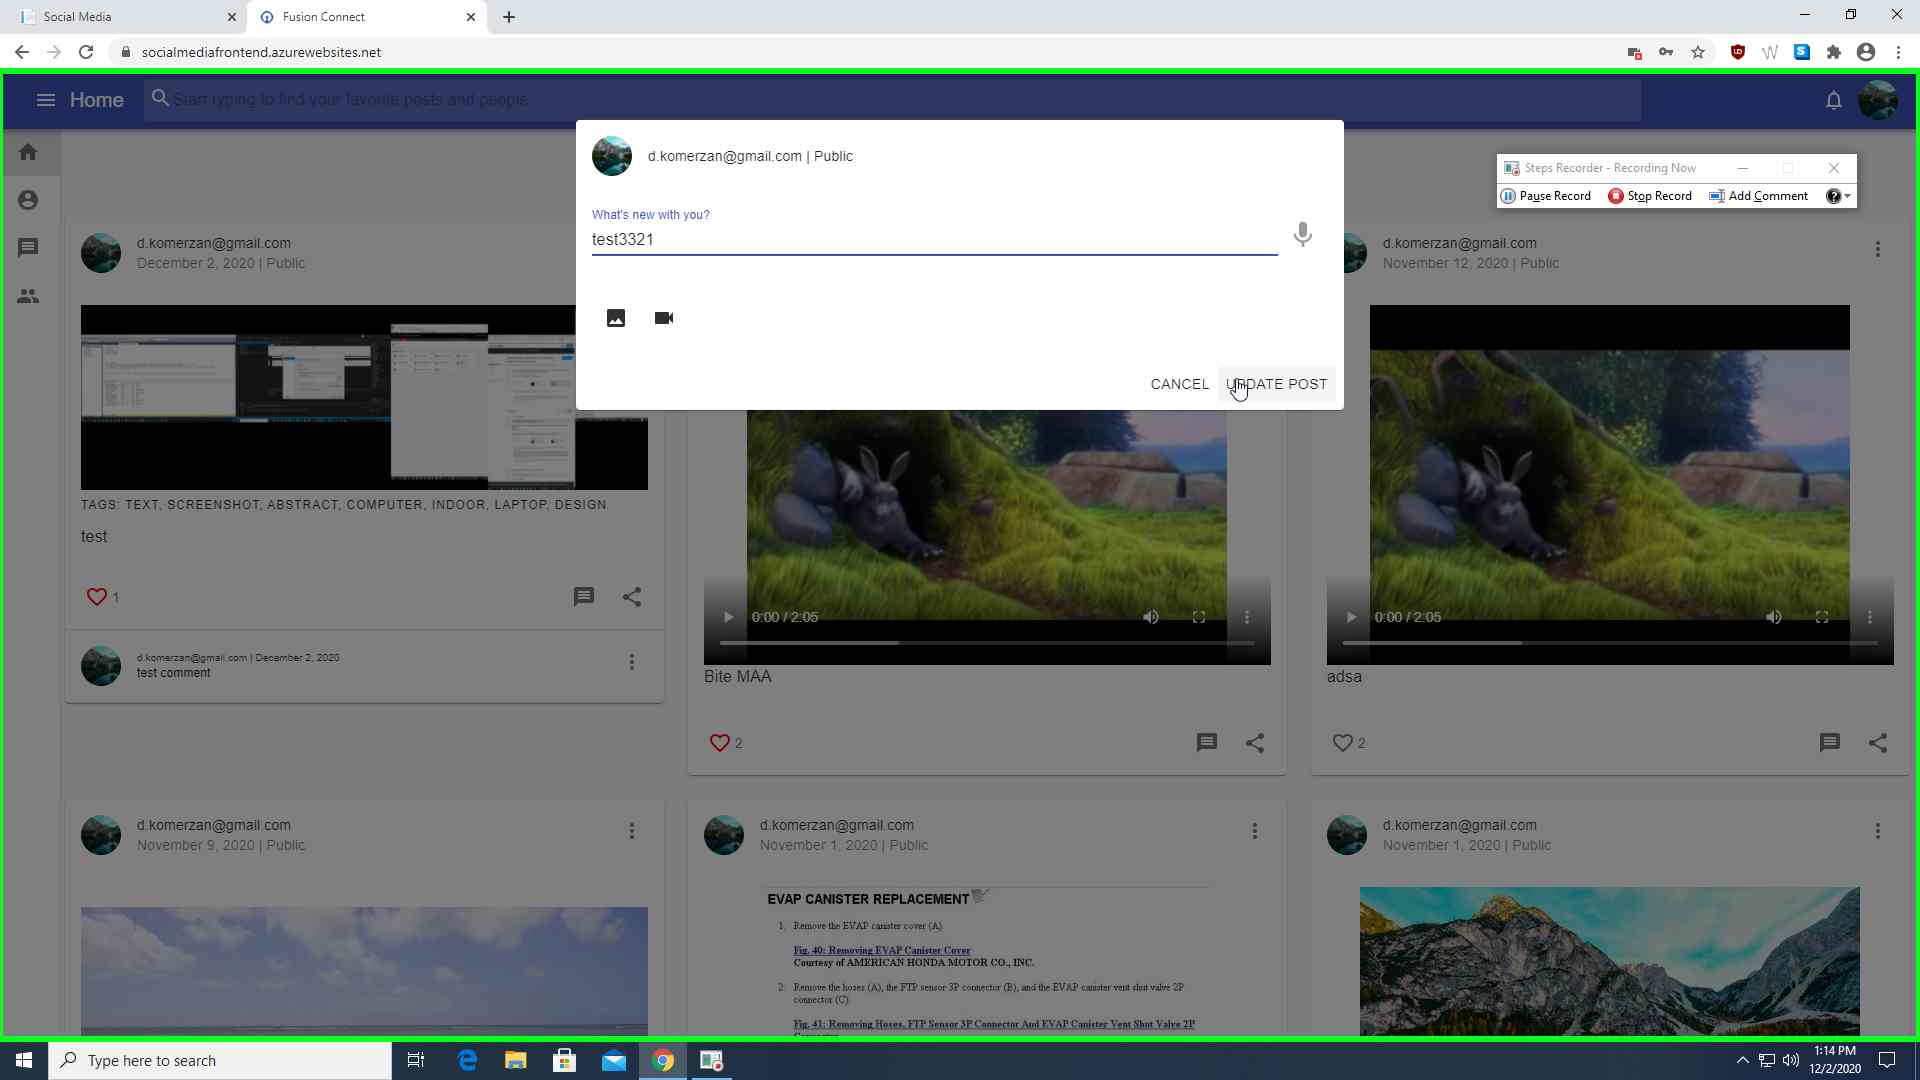This screenshot has height=1080, width=1920.
Task: Open the user avatar in the top bar
Action: tap(1877, 100)
